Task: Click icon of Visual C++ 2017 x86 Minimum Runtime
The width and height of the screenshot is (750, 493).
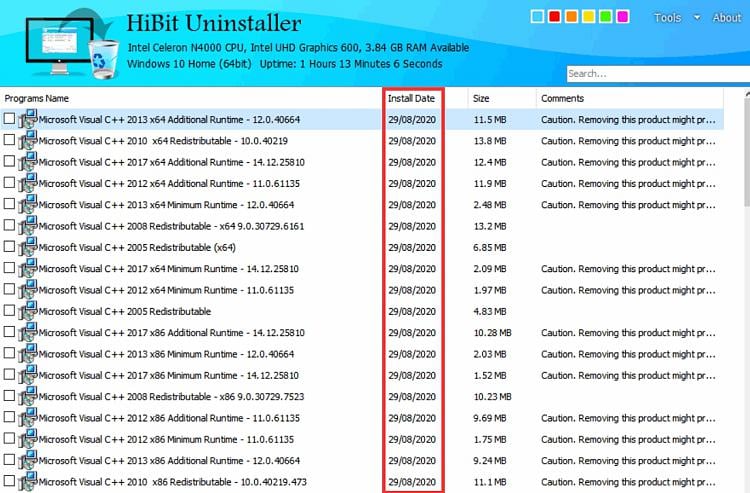Action: coord(28,375)
